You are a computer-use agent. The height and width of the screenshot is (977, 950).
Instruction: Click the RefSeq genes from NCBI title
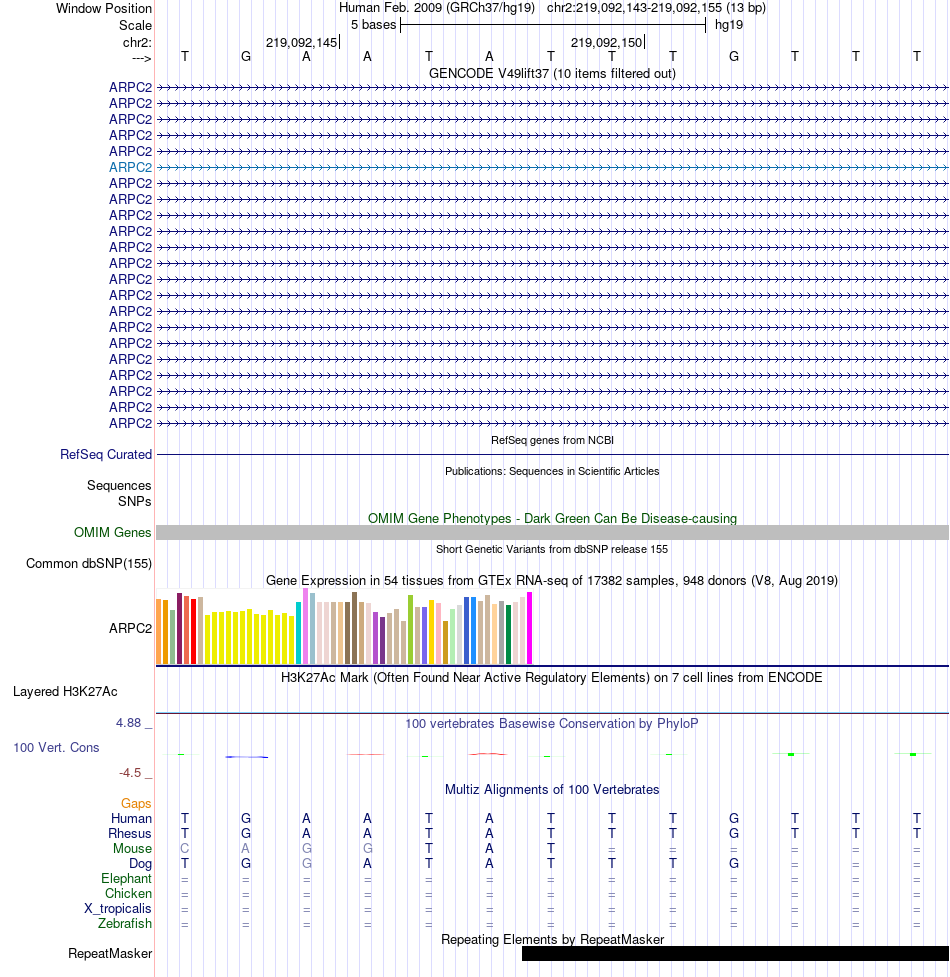coord(552,441)
